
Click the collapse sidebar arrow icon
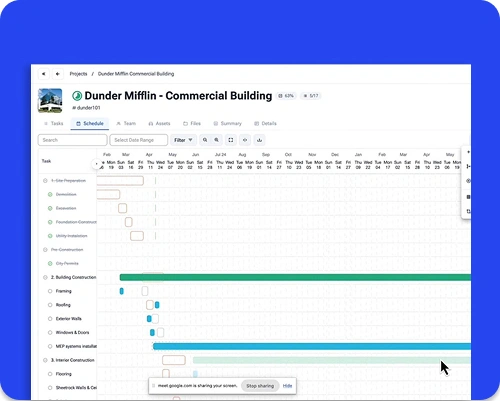(44, 74)
